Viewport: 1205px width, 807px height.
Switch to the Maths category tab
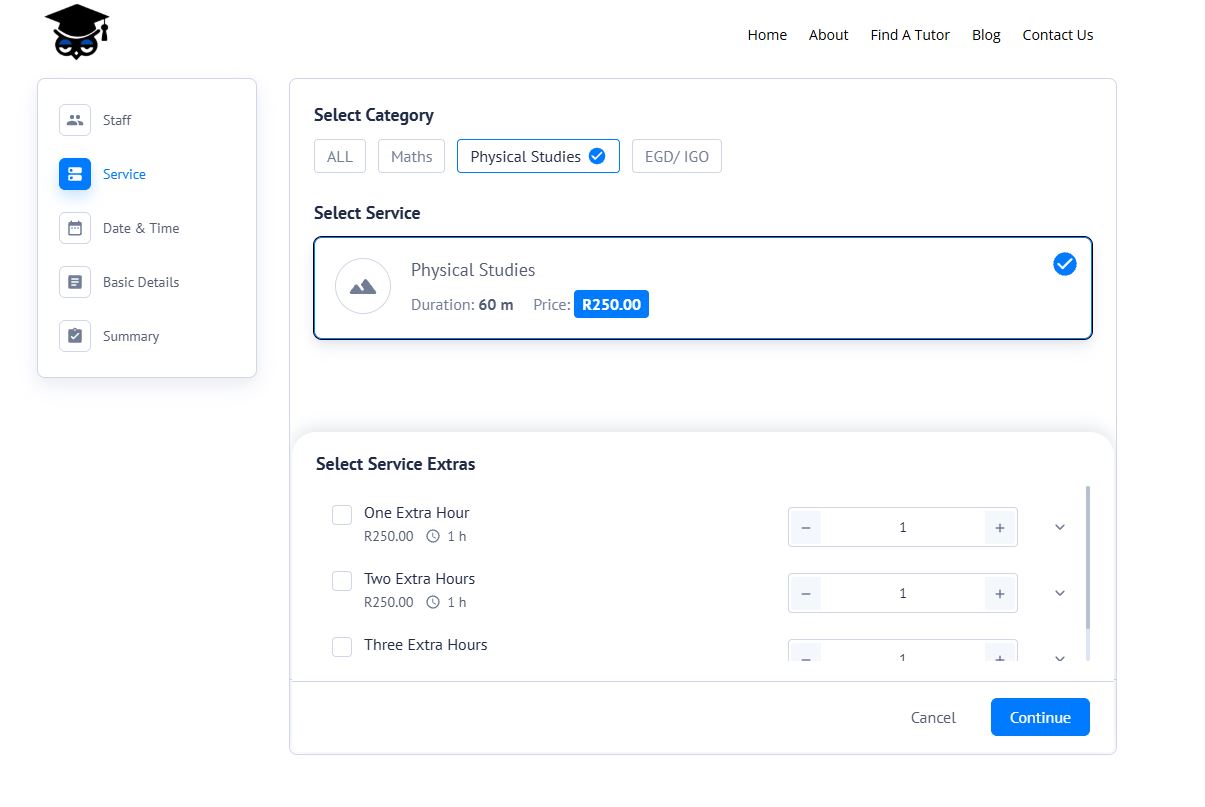(x=411, y=156)
